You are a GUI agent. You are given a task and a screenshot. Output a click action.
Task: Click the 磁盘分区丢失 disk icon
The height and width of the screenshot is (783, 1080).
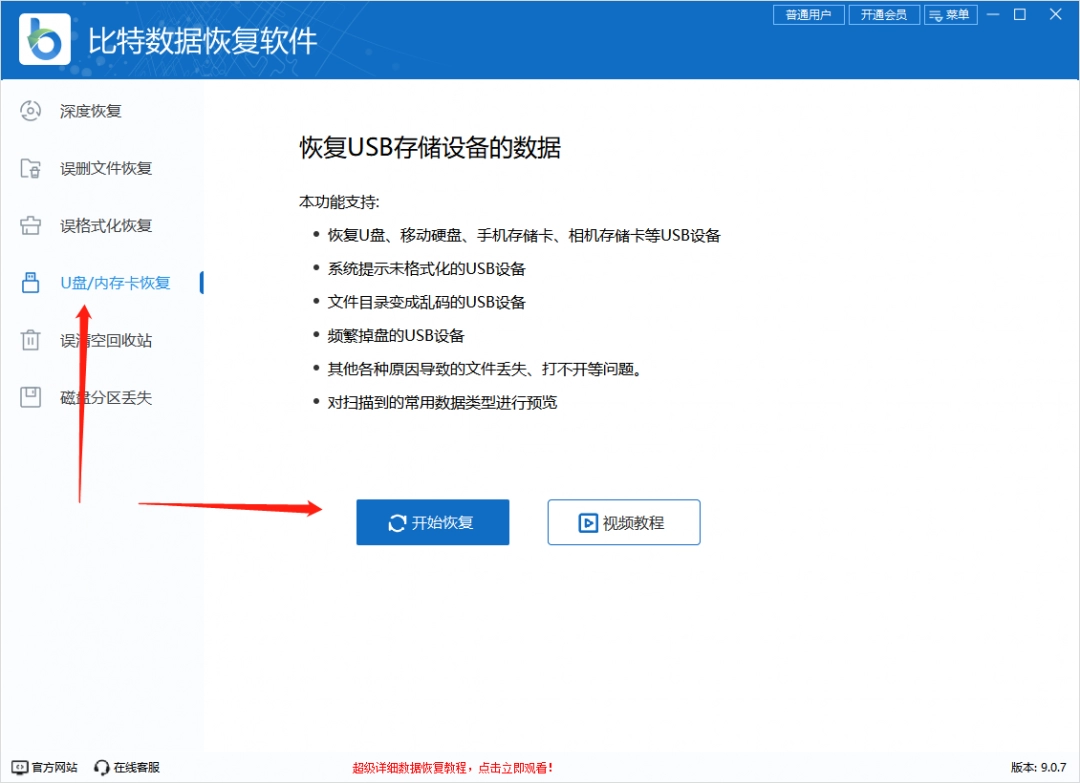(x=30, y=397)
